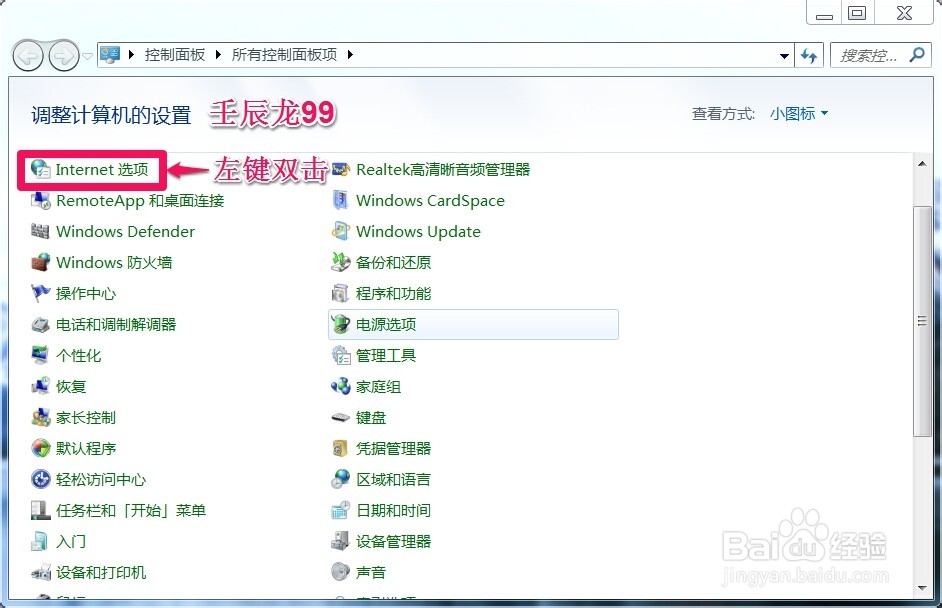The width and height of the screenshot is (942, 608).
Task: Click the 所有控制面板项 breadcrumb segment
Action: (x=284, y=55)
